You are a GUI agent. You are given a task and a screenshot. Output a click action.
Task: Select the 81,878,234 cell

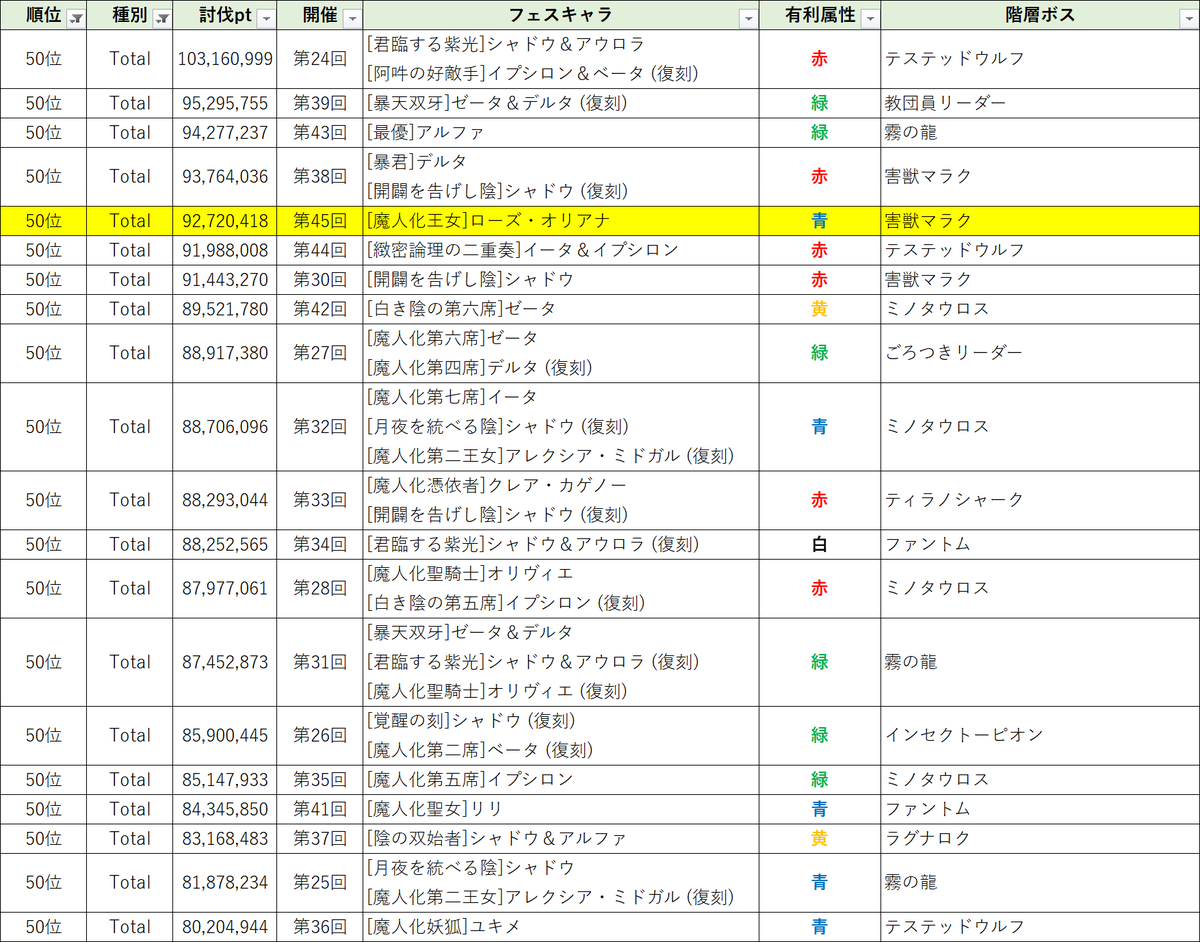(224, 882)
